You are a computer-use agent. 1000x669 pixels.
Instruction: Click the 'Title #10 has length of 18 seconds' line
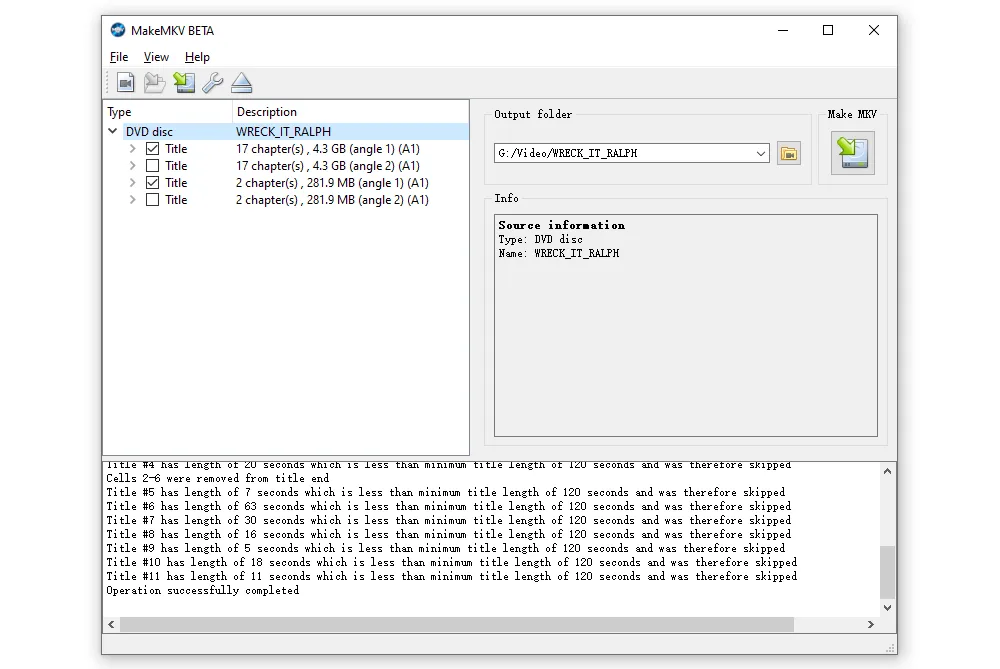452,562
